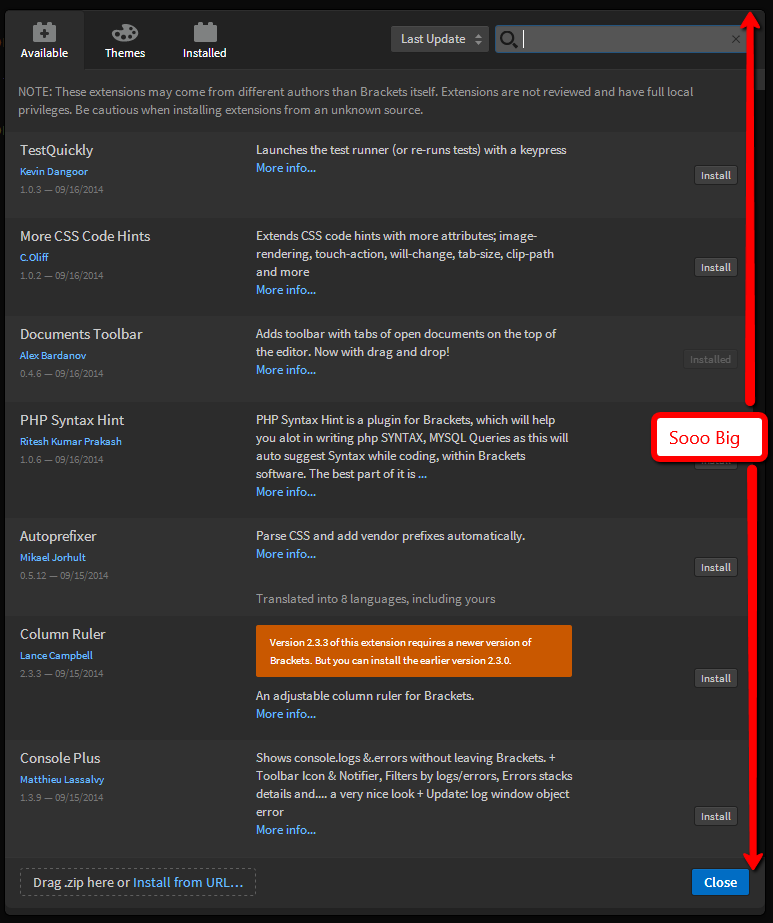Click the orange version 2.3.3 warning message
The image size is (773, 923).
413,651
